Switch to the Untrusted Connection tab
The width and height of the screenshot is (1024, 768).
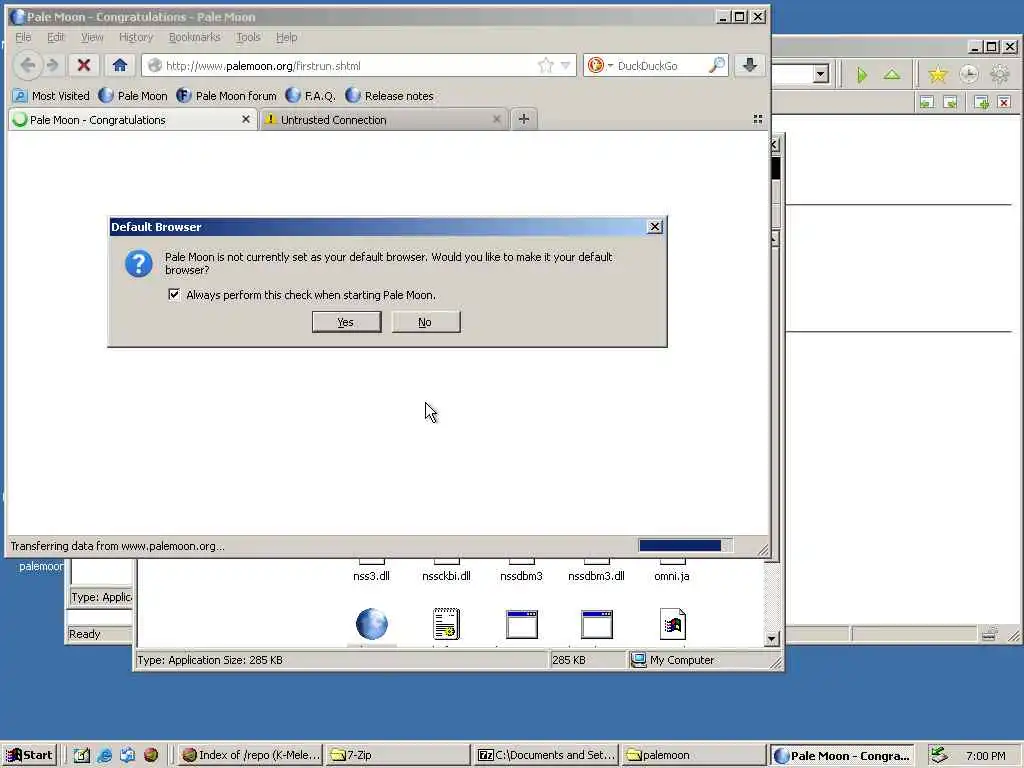[x=383, y=120]
